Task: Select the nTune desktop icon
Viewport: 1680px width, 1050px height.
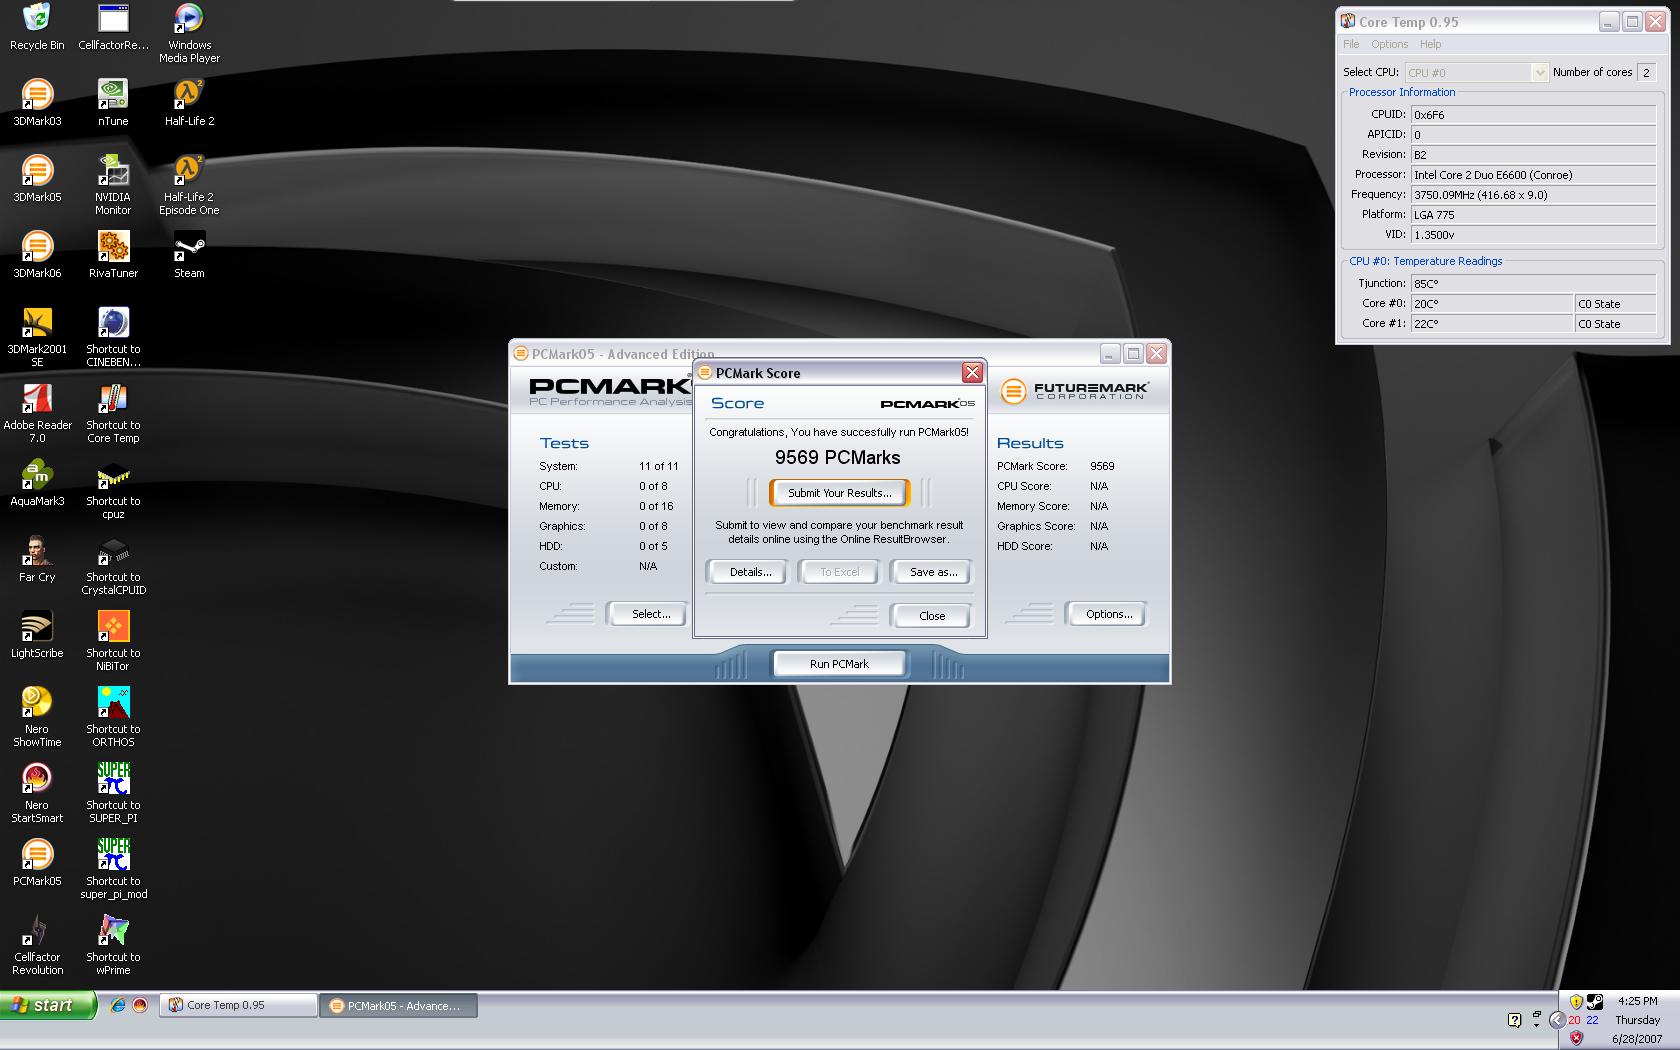Action: 113,102
